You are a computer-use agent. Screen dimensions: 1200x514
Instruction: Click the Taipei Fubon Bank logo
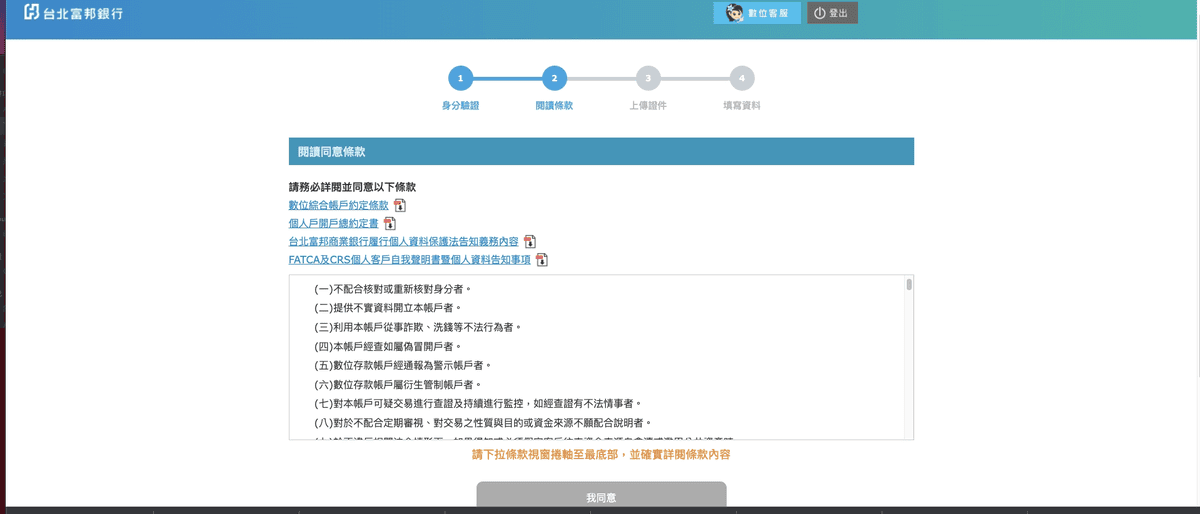click(x=75, y=14)
